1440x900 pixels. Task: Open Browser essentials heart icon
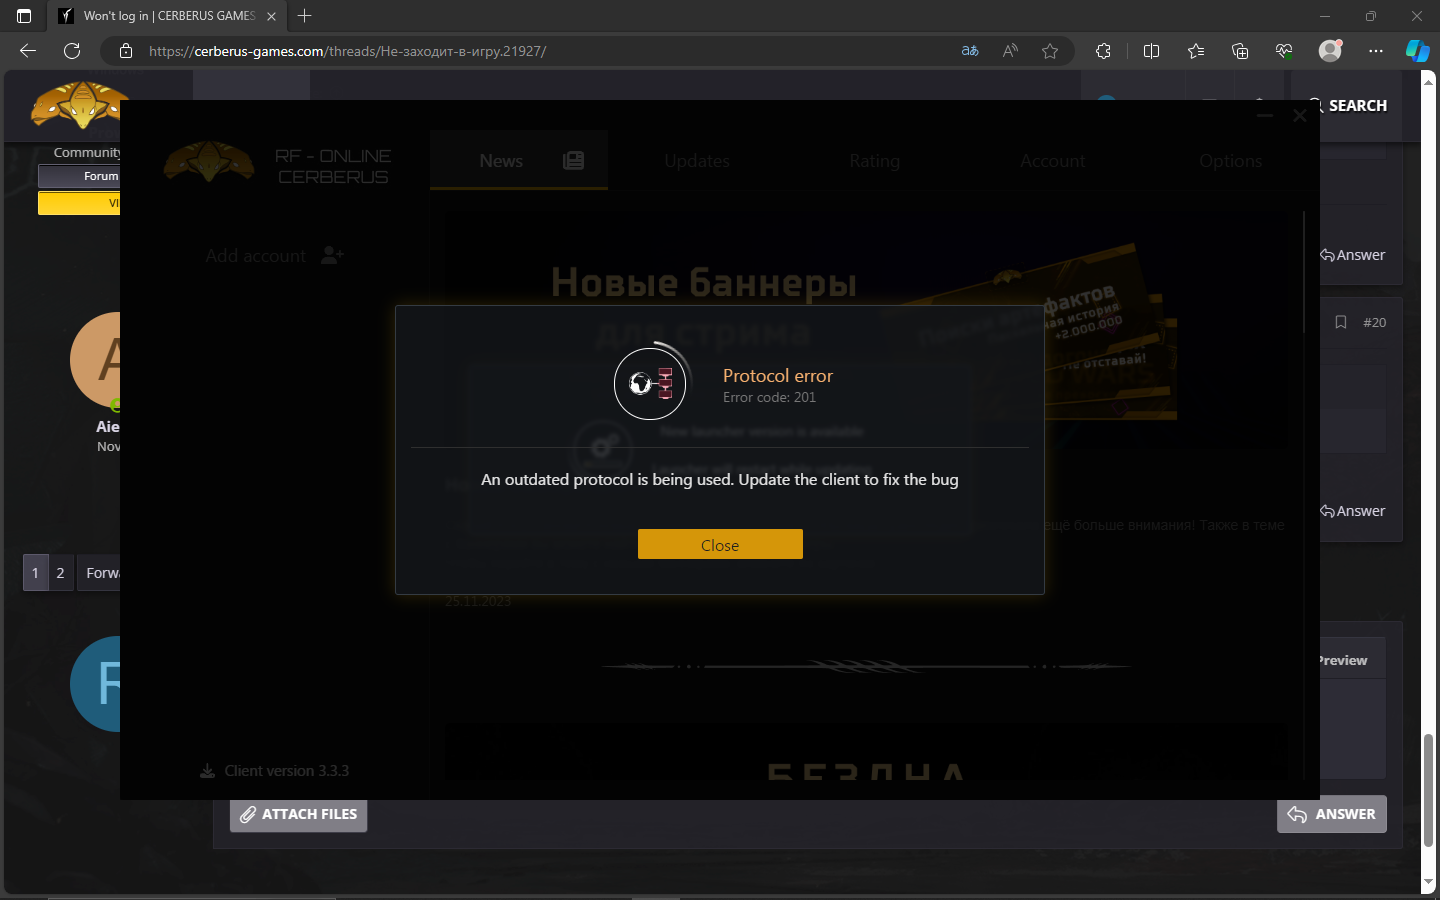coord(1284,51)
